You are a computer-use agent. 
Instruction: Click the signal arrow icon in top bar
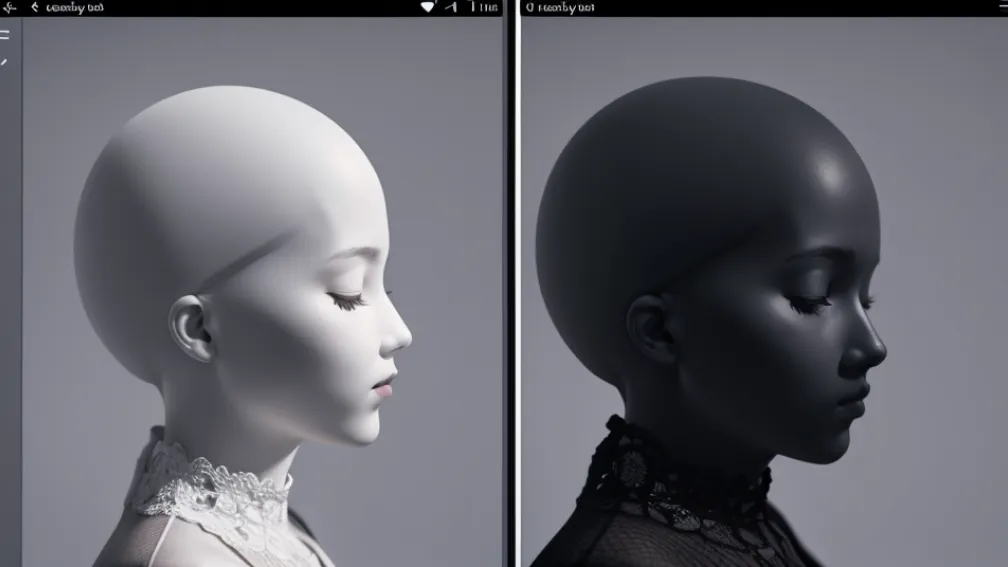tap(451, 7)
